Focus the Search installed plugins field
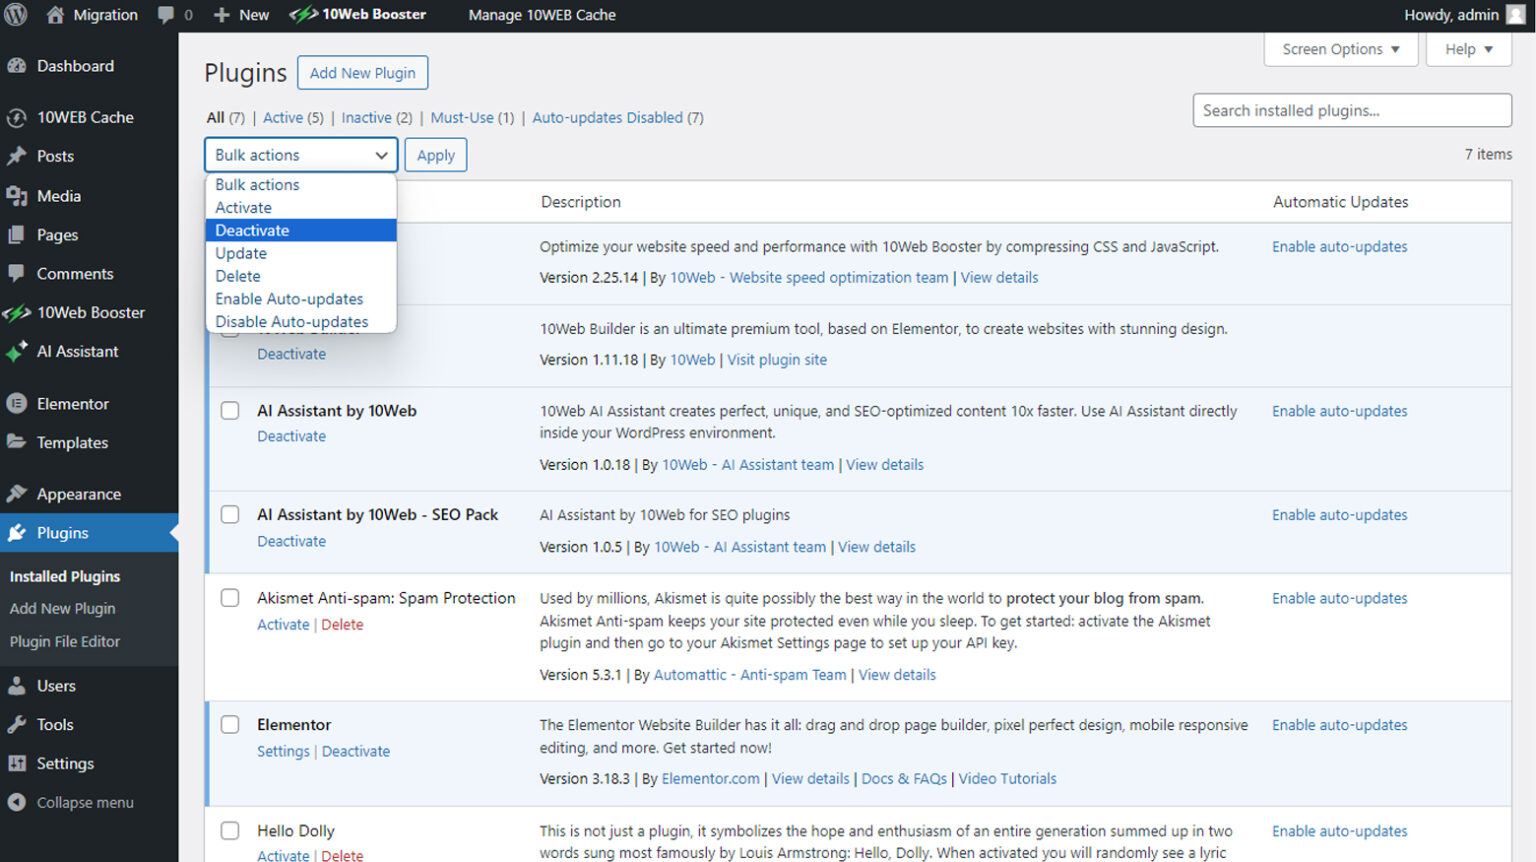This screenshot has width=1536, height=862. (1351, 111)
